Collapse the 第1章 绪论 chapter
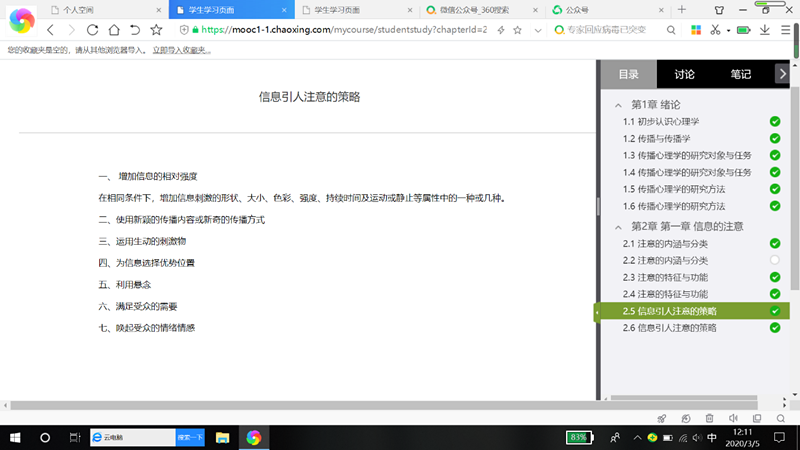Viewport: 800px width, 450px height. (x=619, y=104)
